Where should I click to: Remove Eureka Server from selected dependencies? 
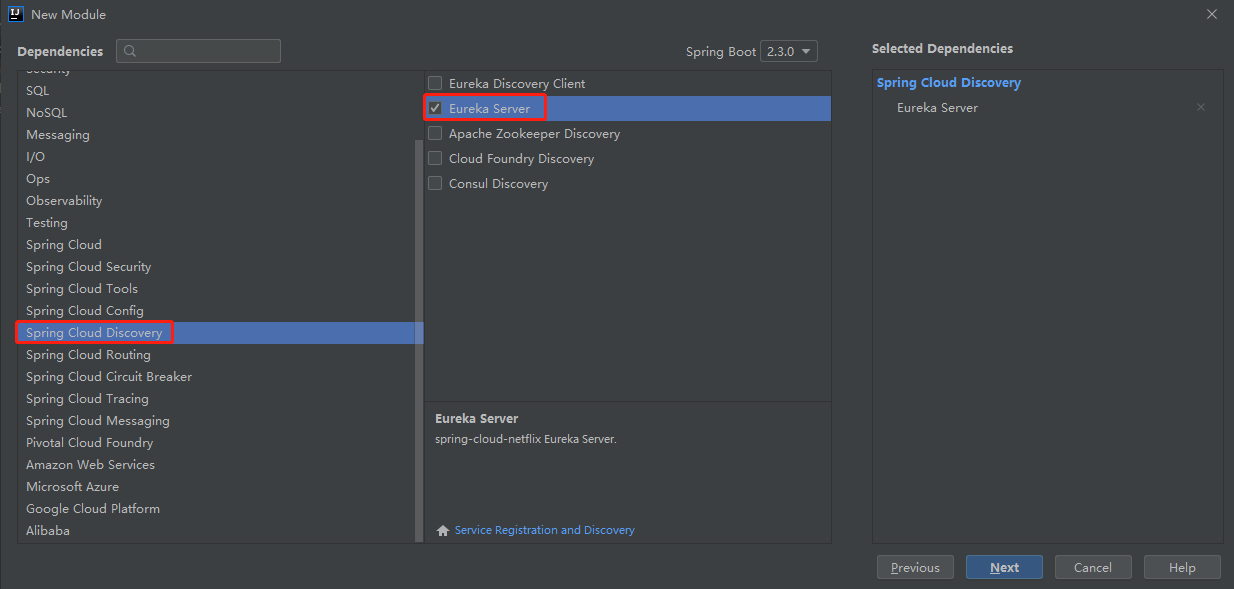click(x=1201, y=108)
